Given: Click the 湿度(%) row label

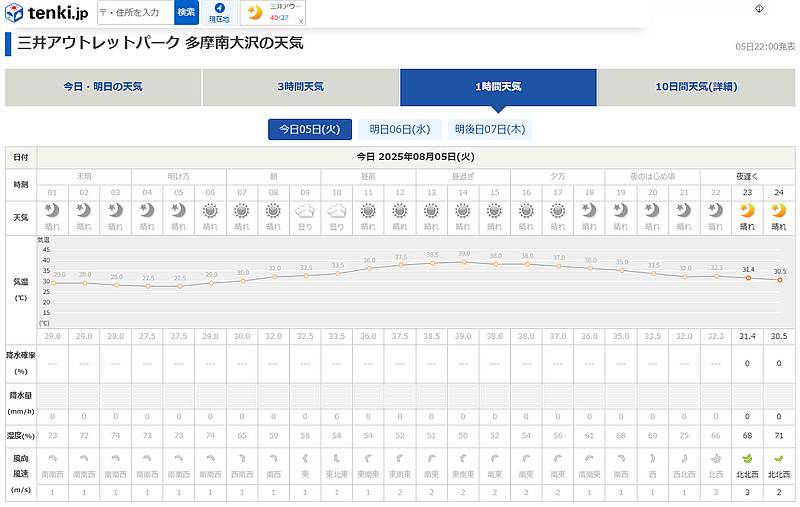Looking at the screenshot, I should click(x=21, y=436).
